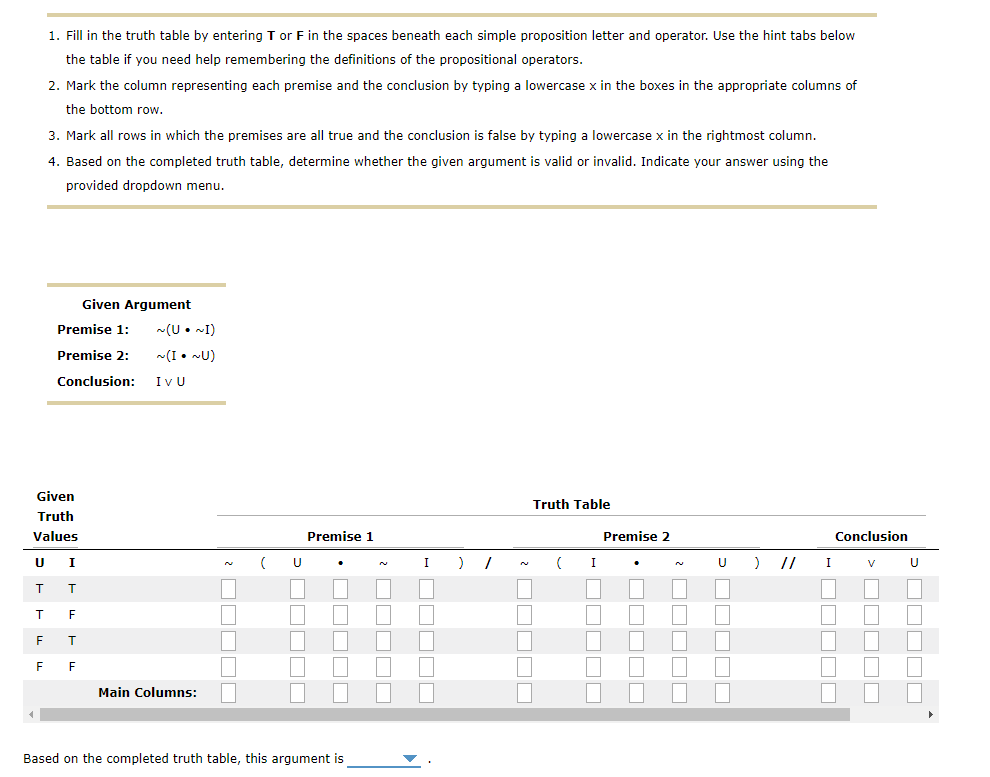This screenshot has height=777, width=990.
Task: Click the left arrow of the horizontal scrollbar
Action: (x=30, y=714)
